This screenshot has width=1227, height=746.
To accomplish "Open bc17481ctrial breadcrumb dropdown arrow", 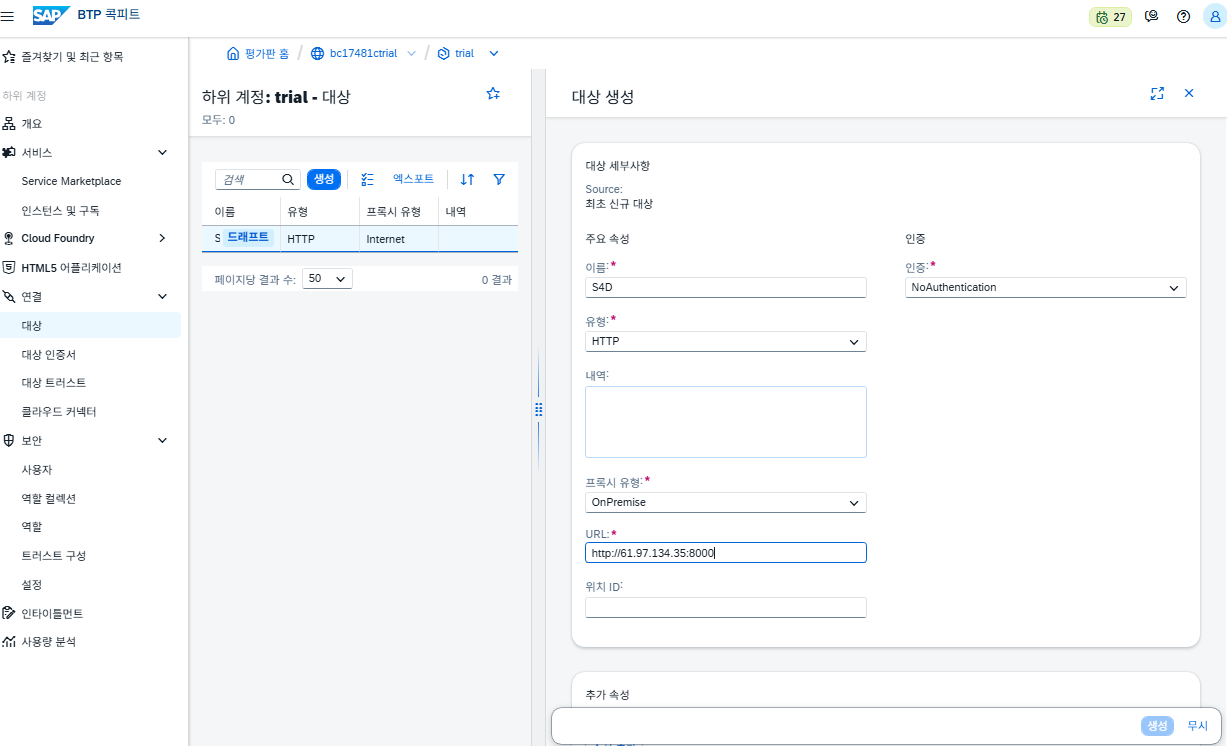I will tap(412, 53).
